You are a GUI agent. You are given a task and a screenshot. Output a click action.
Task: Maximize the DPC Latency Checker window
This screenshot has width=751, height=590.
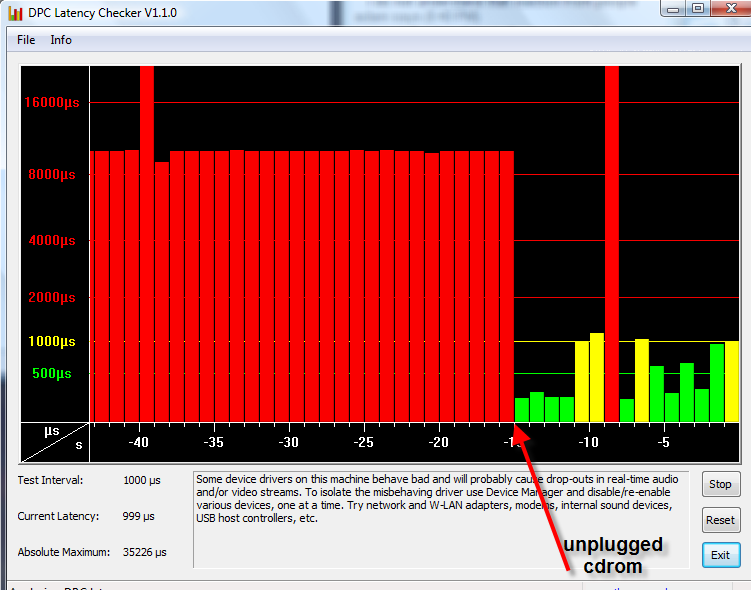(698, 9)
